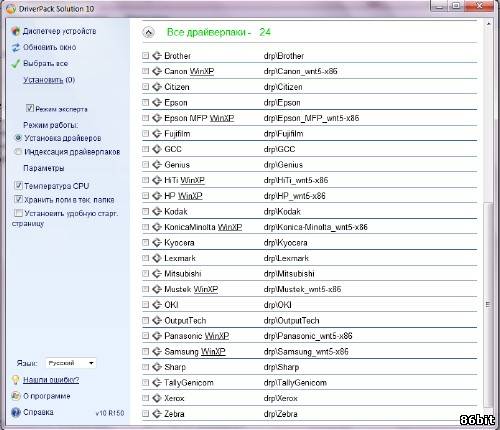Check the Samsung WinXP driverpack checkbox

pos(145,351)
